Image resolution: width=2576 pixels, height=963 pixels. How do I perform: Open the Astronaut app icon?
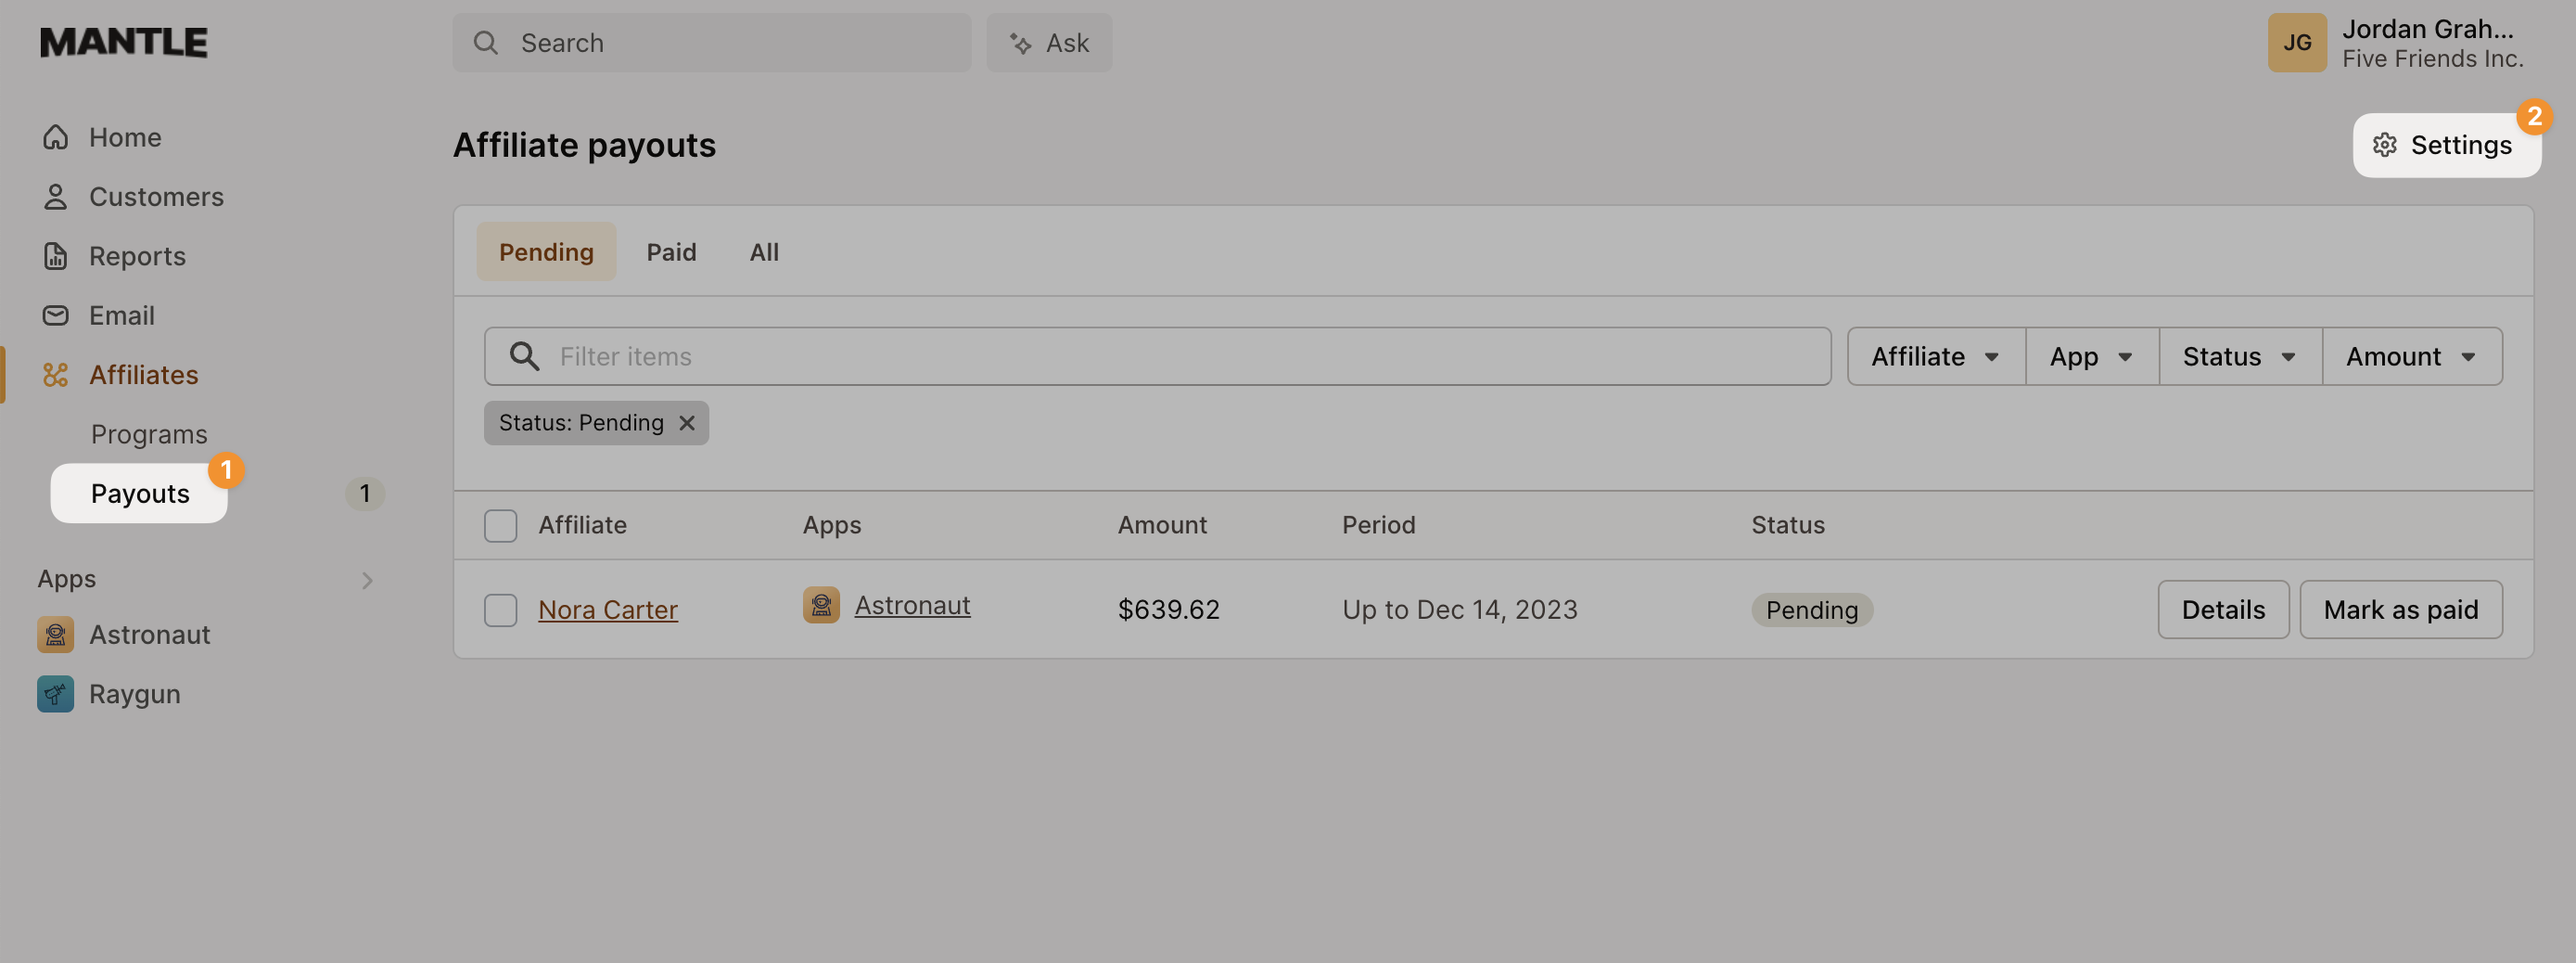[55, 634]
